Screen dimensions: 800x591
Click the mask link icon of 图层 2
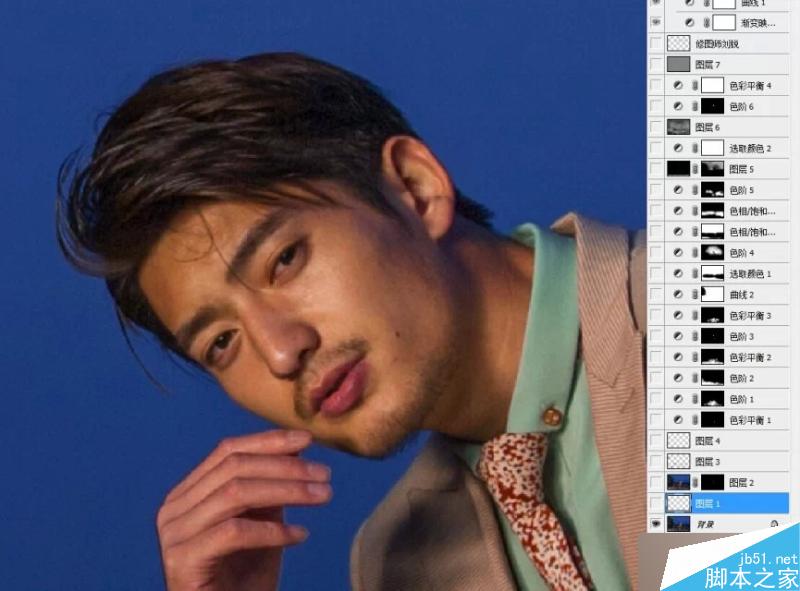coord(695,482)
